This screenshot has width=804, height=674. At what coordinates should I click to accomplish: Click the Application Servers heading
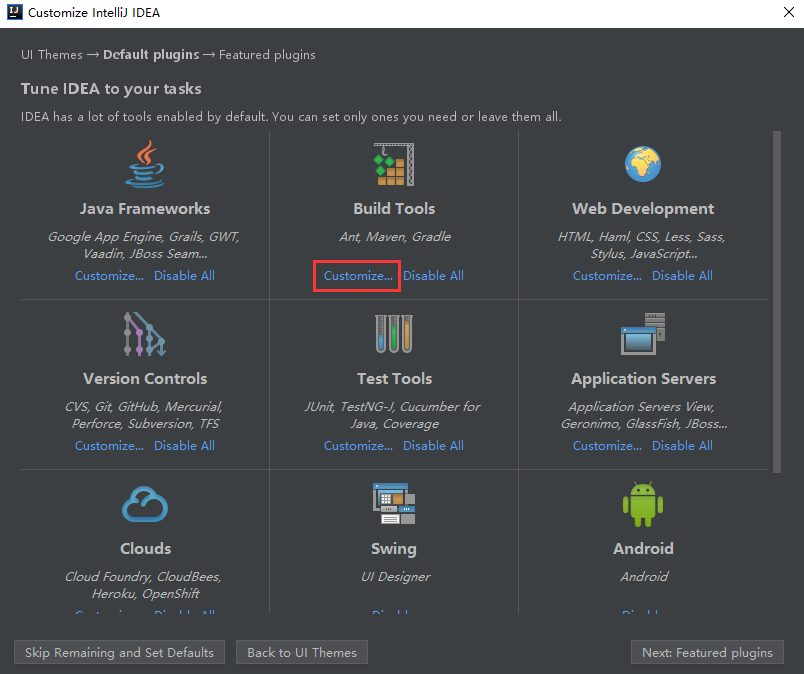click(644, 379)
